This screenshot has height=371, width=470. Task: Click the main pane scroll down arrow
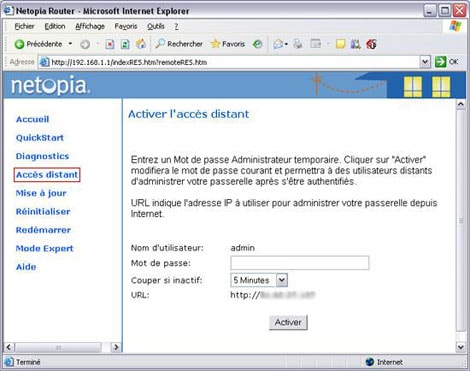461,347
